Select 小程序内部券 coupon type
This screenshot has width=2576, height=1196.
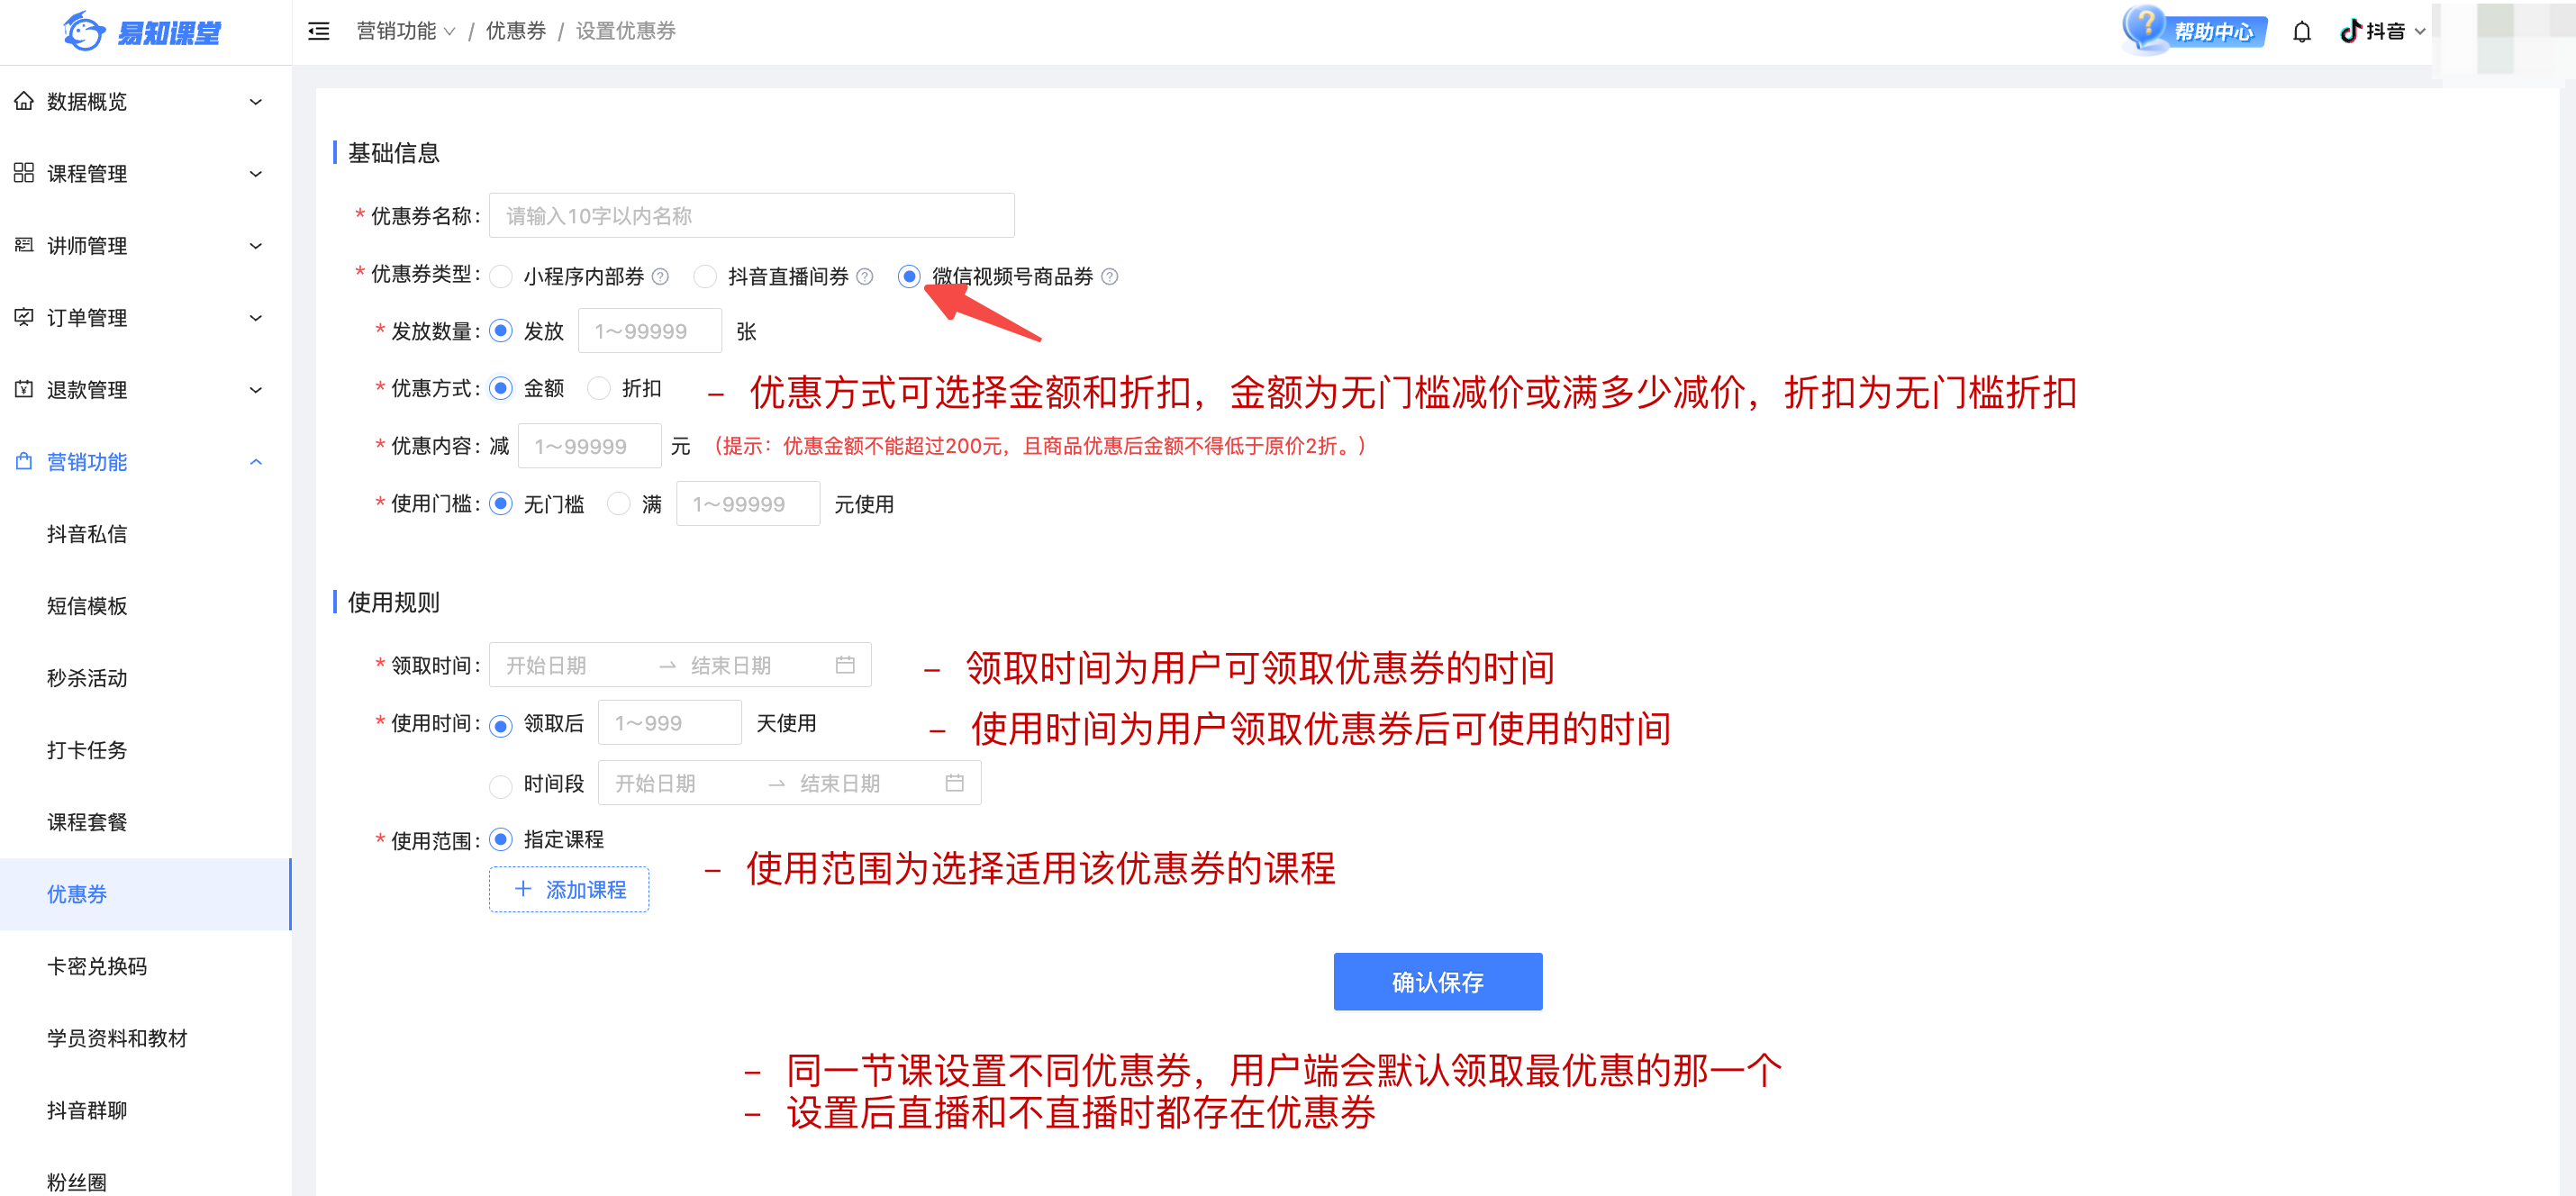(x=501, y=276)
